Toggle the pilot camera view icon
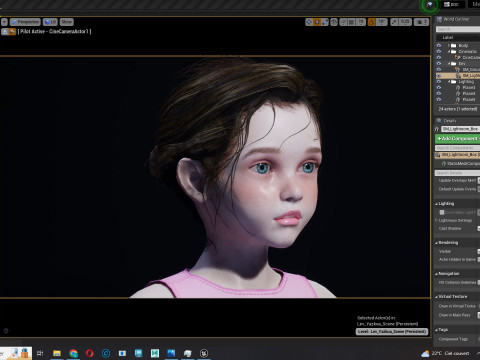Viewport: 480px width, 360px height. coord(12,32)
